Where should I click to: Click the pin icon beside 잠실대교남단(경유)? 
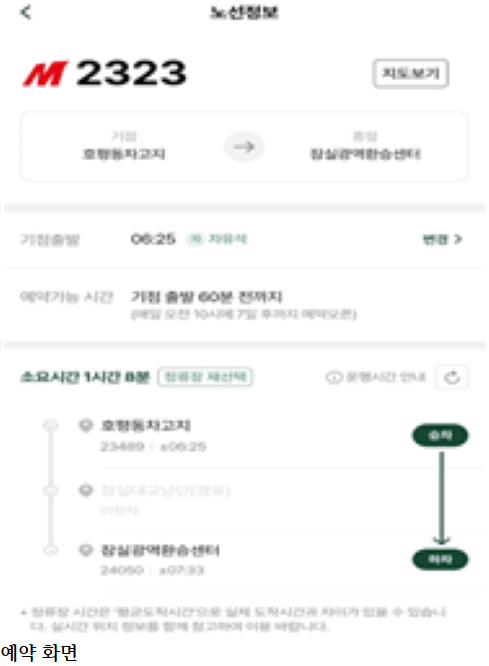(x=86, y=491)
